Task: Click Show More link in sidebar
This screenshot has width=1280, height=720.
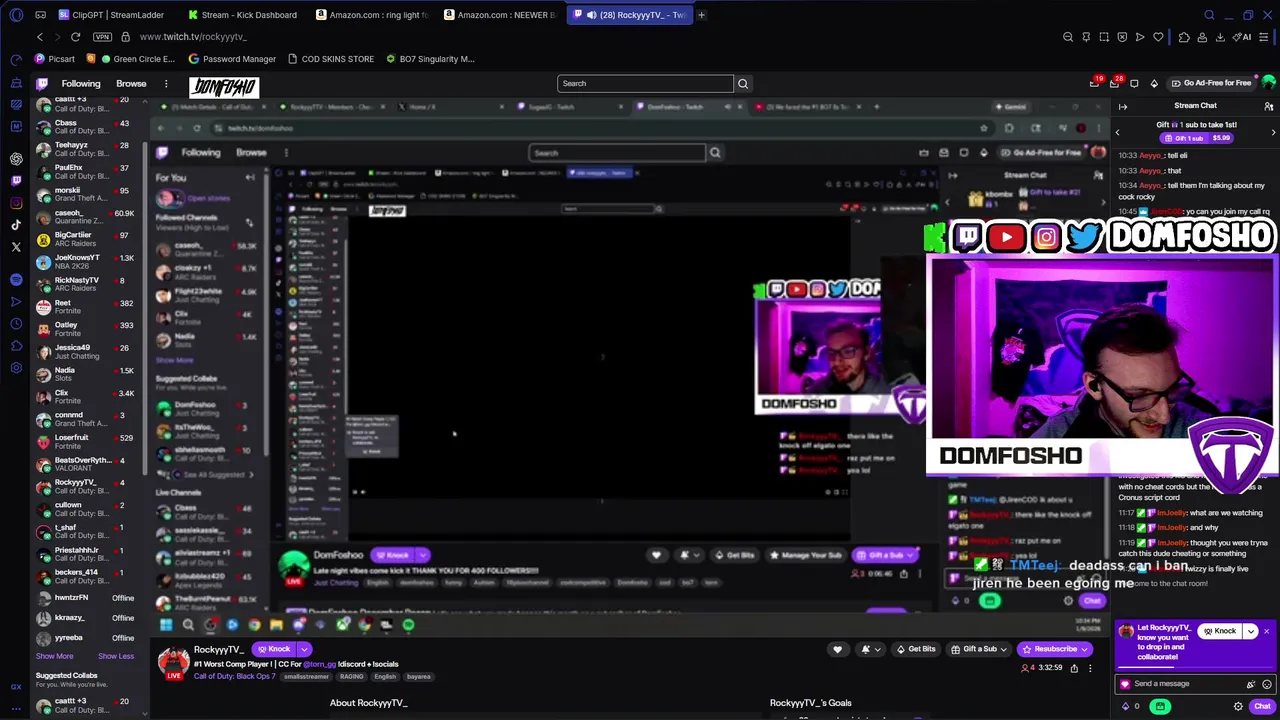Action: click(x=55, y=656)
